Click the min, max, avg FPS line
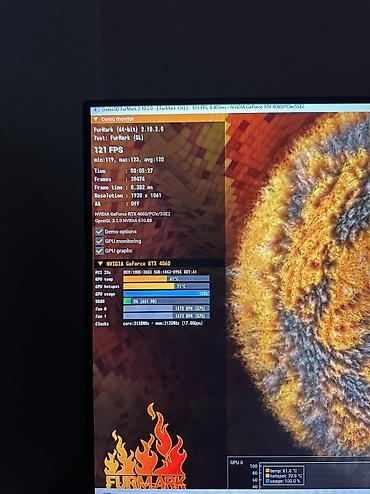This screenshot has width=370, height=494. click(129, 160)
